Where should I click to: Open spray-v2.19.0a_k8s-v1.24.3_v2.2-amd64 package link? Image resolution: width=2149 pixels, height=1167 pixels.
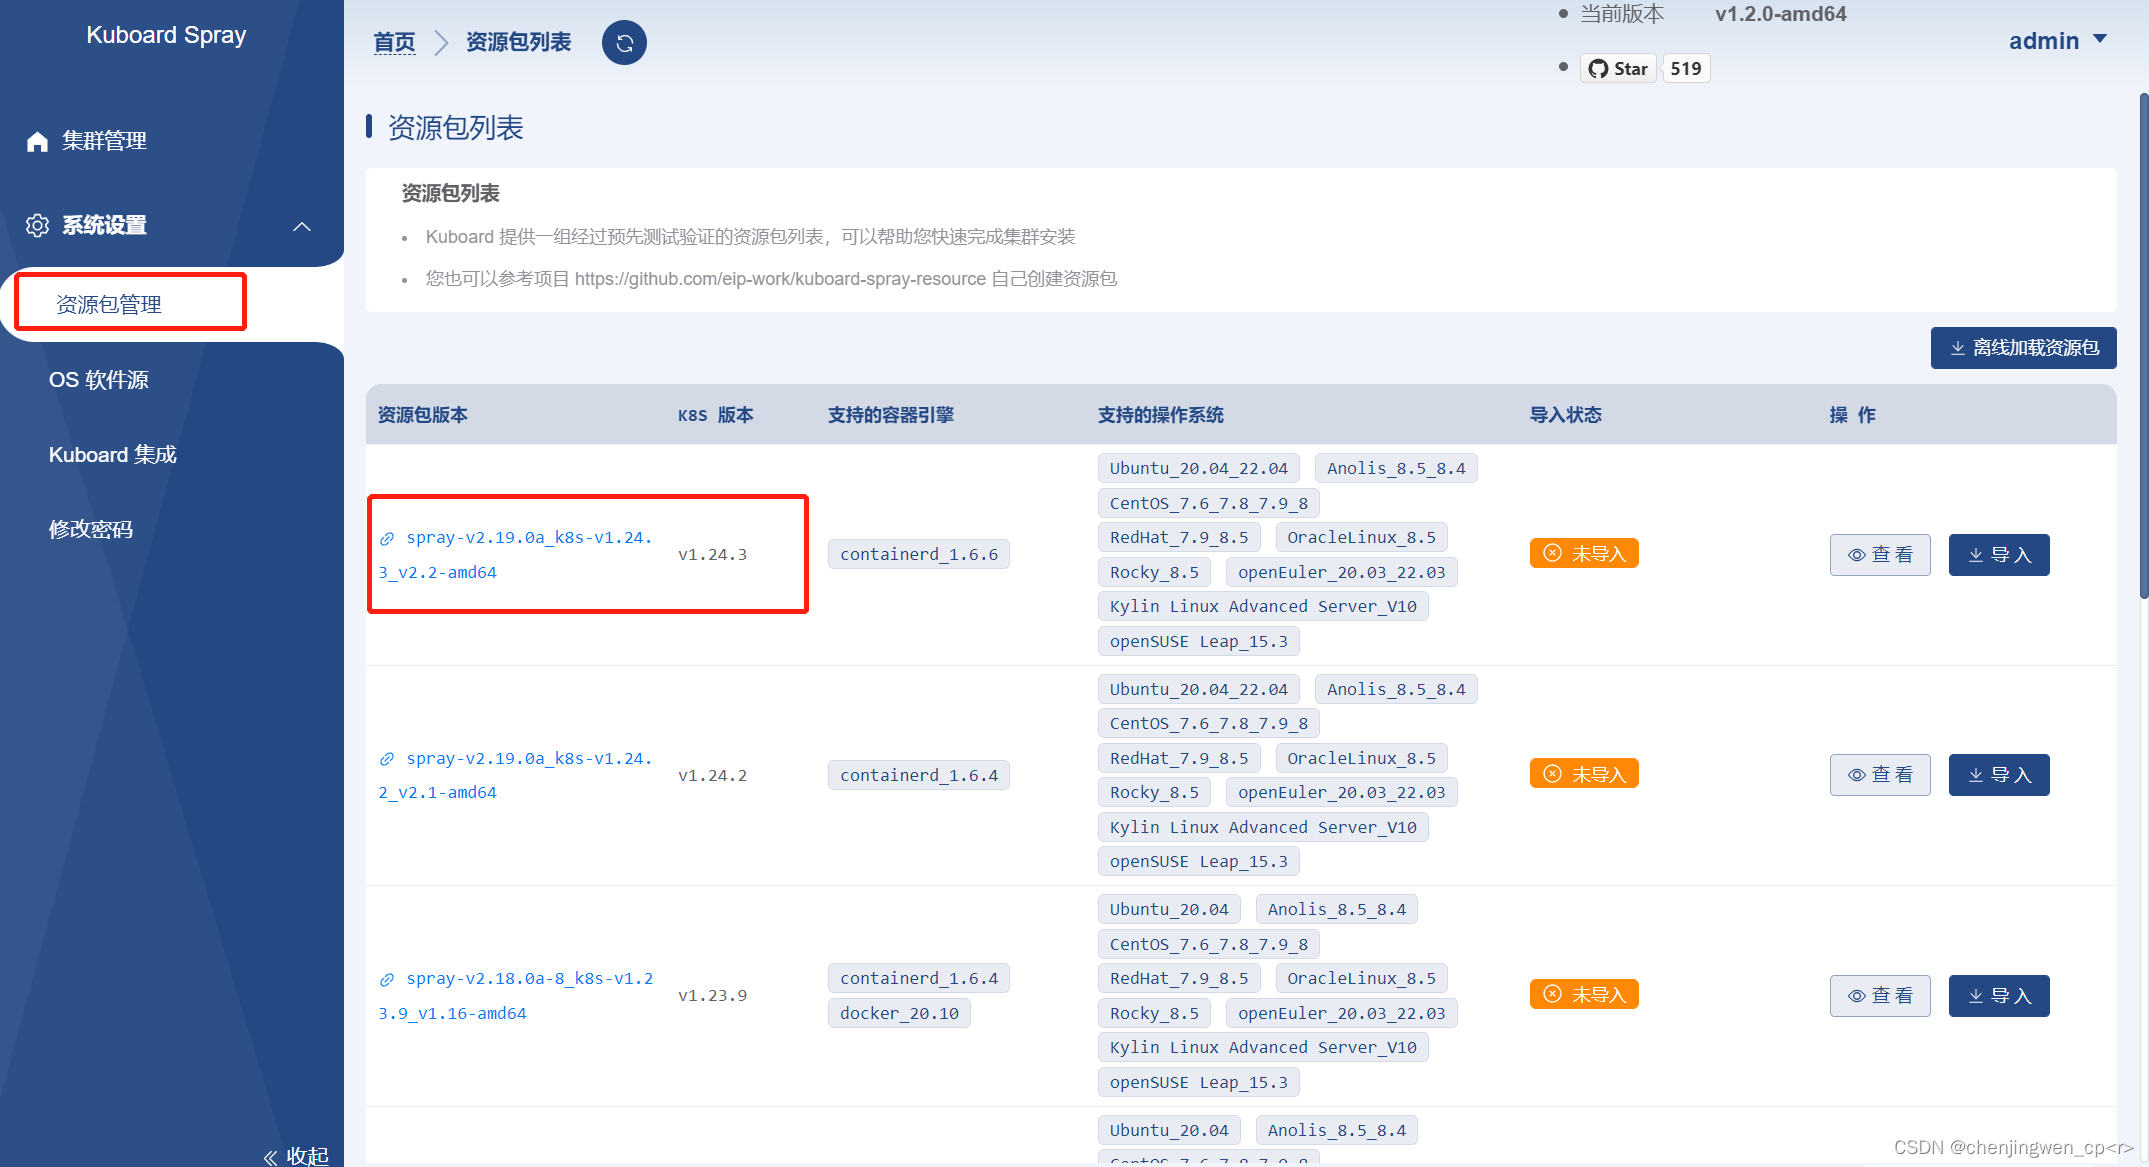tap(515, 555)
